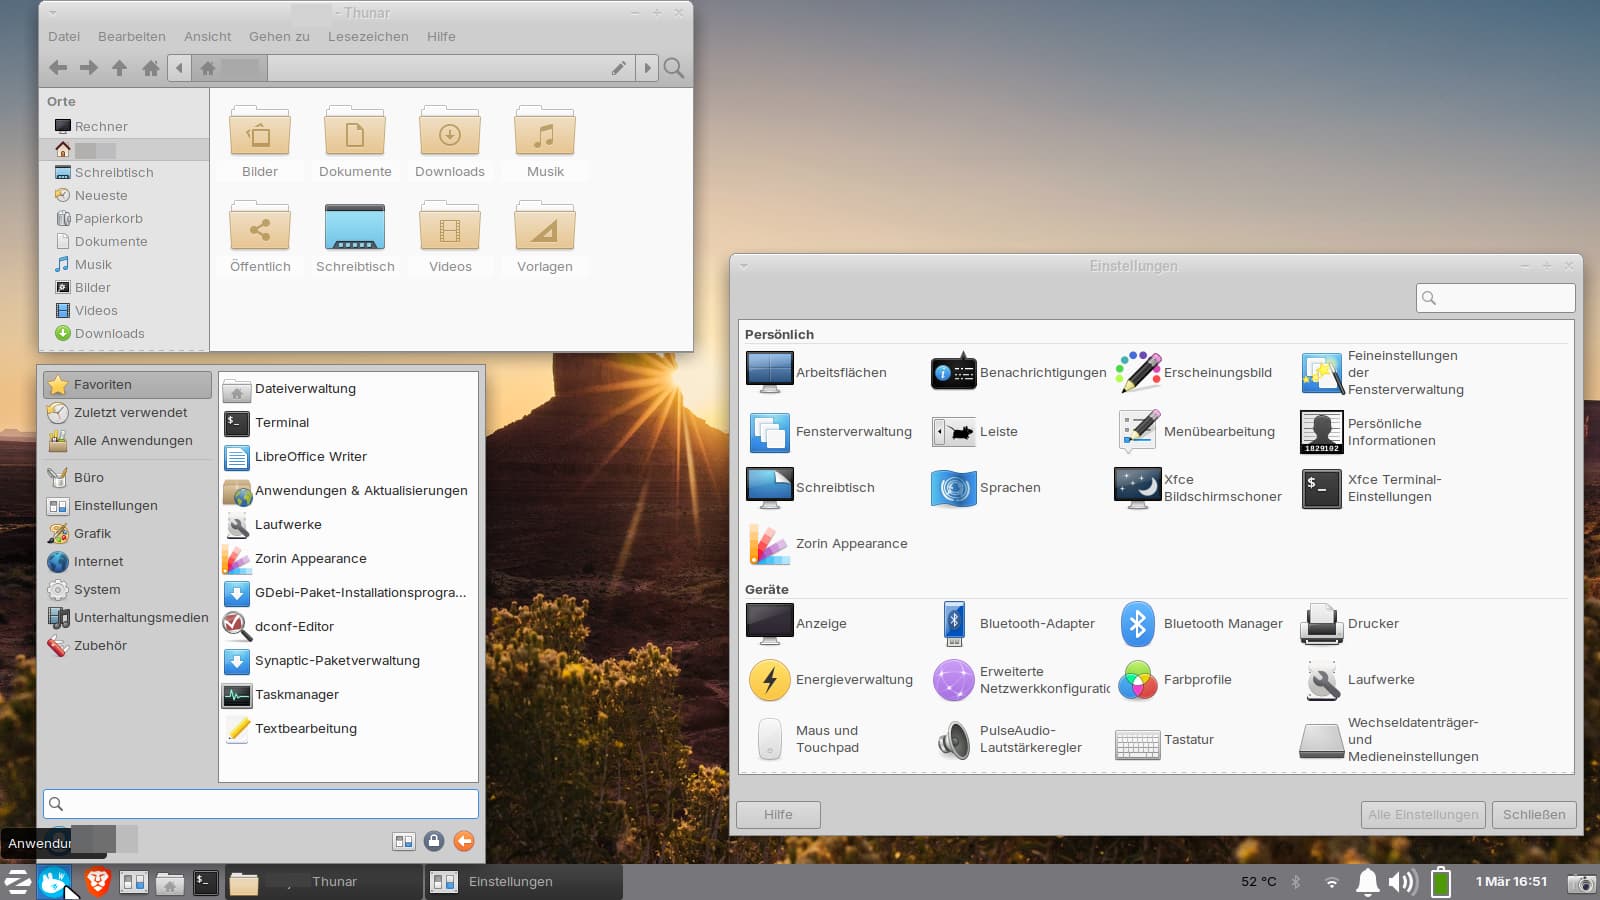This screenshot has height=900, width=1600.
Task: Toggle the path edit pencil button
Action: coord(619,68)
